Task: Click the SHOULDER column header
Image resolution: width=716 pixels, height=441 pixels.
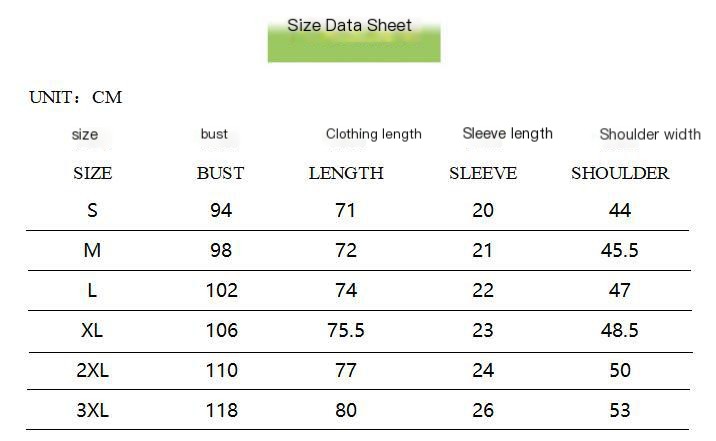Action: point(620,173)
